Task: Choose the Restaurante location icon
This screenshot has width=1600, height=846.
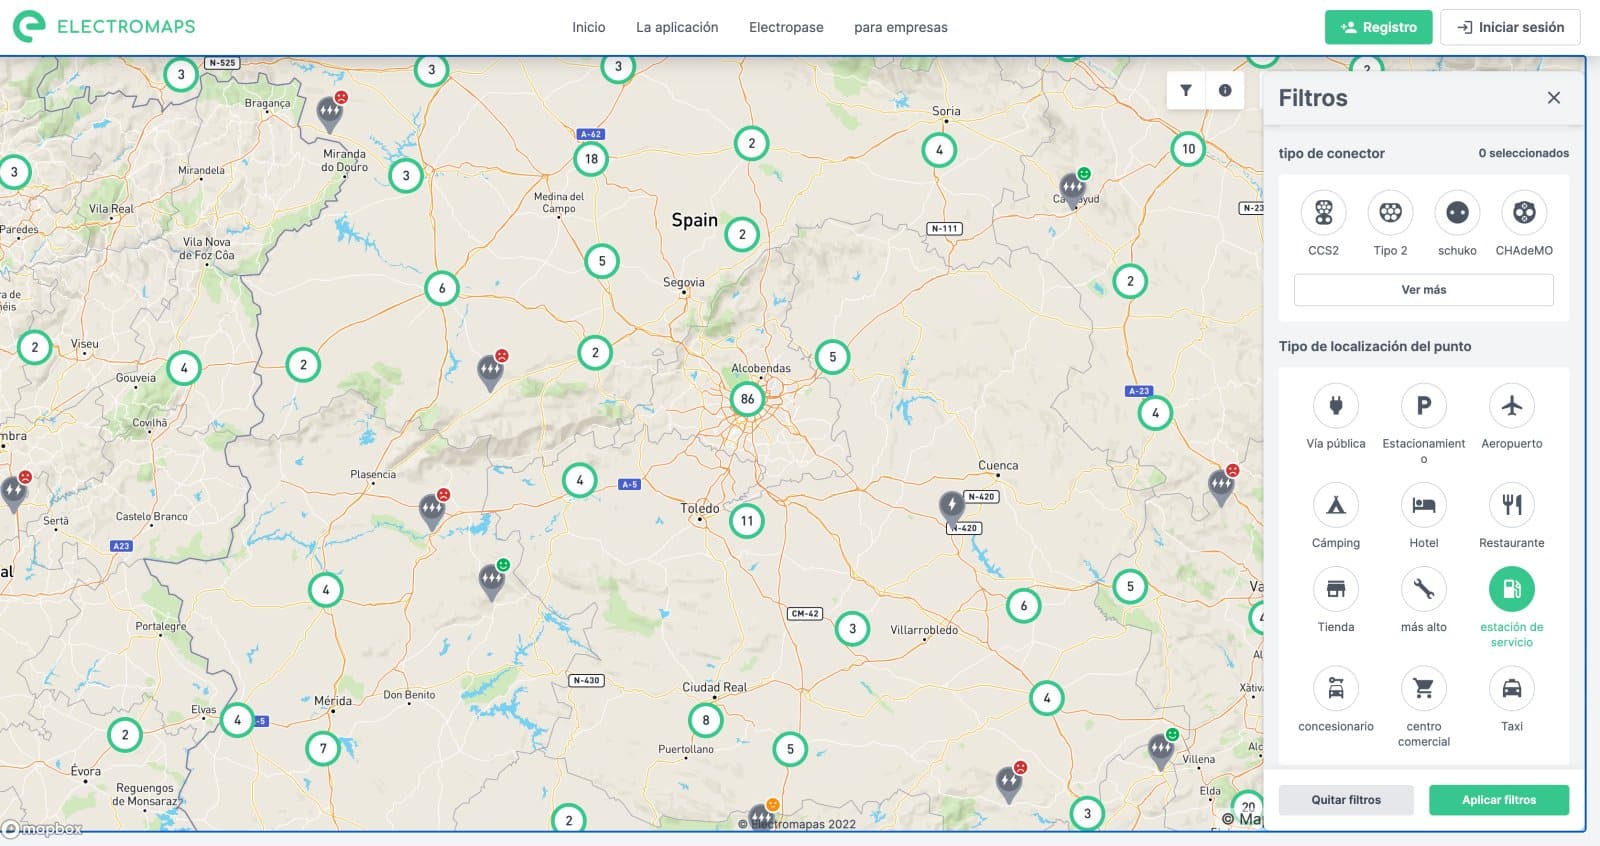Action: tap(1511, 505)
